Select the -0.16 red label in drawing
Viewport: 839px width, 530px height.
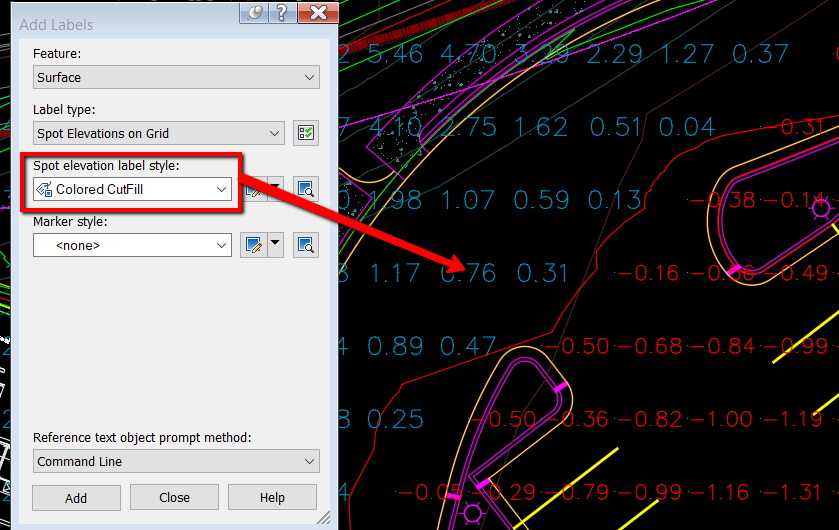(649, 273)
